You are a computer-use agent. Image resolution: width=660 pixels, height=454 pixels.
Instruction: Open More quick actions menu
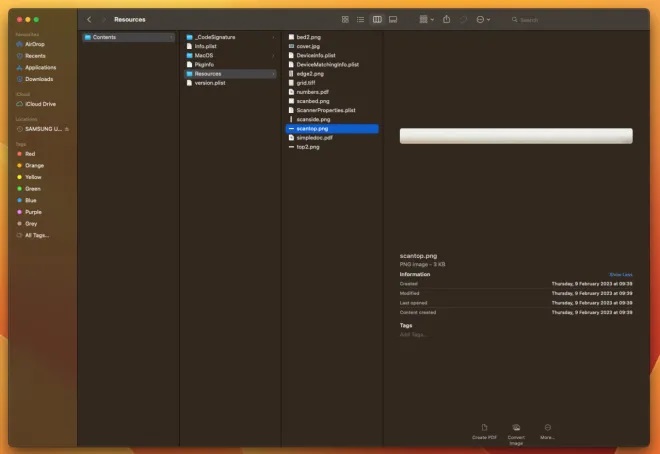click(547, 431)
